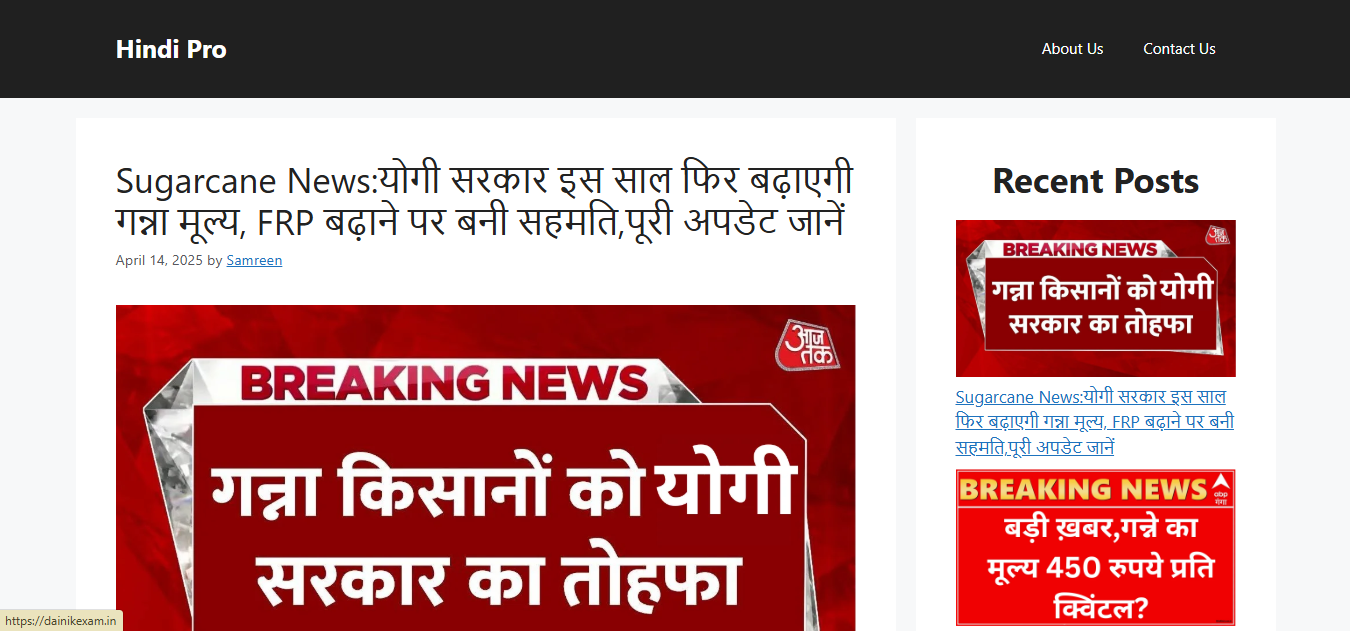1350x631 pixels.
Task: Go to the About Us page
Action: coord(1072,49)
